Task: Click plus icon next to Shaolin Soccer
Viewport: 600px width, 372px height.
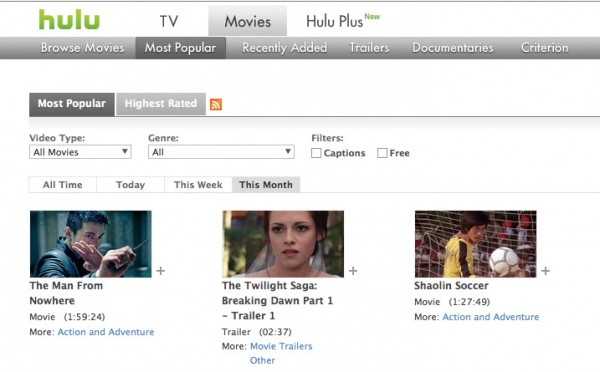Action: click(x=546, y=271)
